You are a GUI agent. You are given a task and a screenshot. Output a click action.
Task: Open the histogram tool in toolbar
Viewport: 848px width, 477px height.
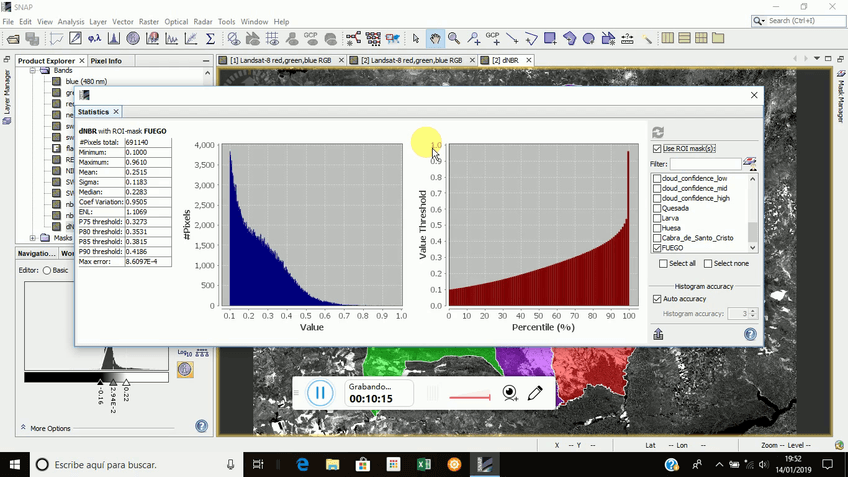113,39
